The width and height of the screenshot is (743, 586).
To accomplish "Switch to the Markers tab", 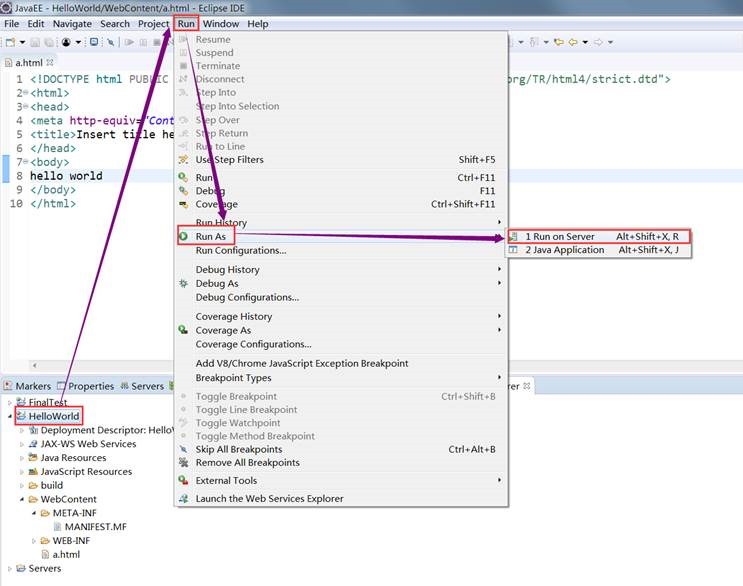I will pos(27,386).
